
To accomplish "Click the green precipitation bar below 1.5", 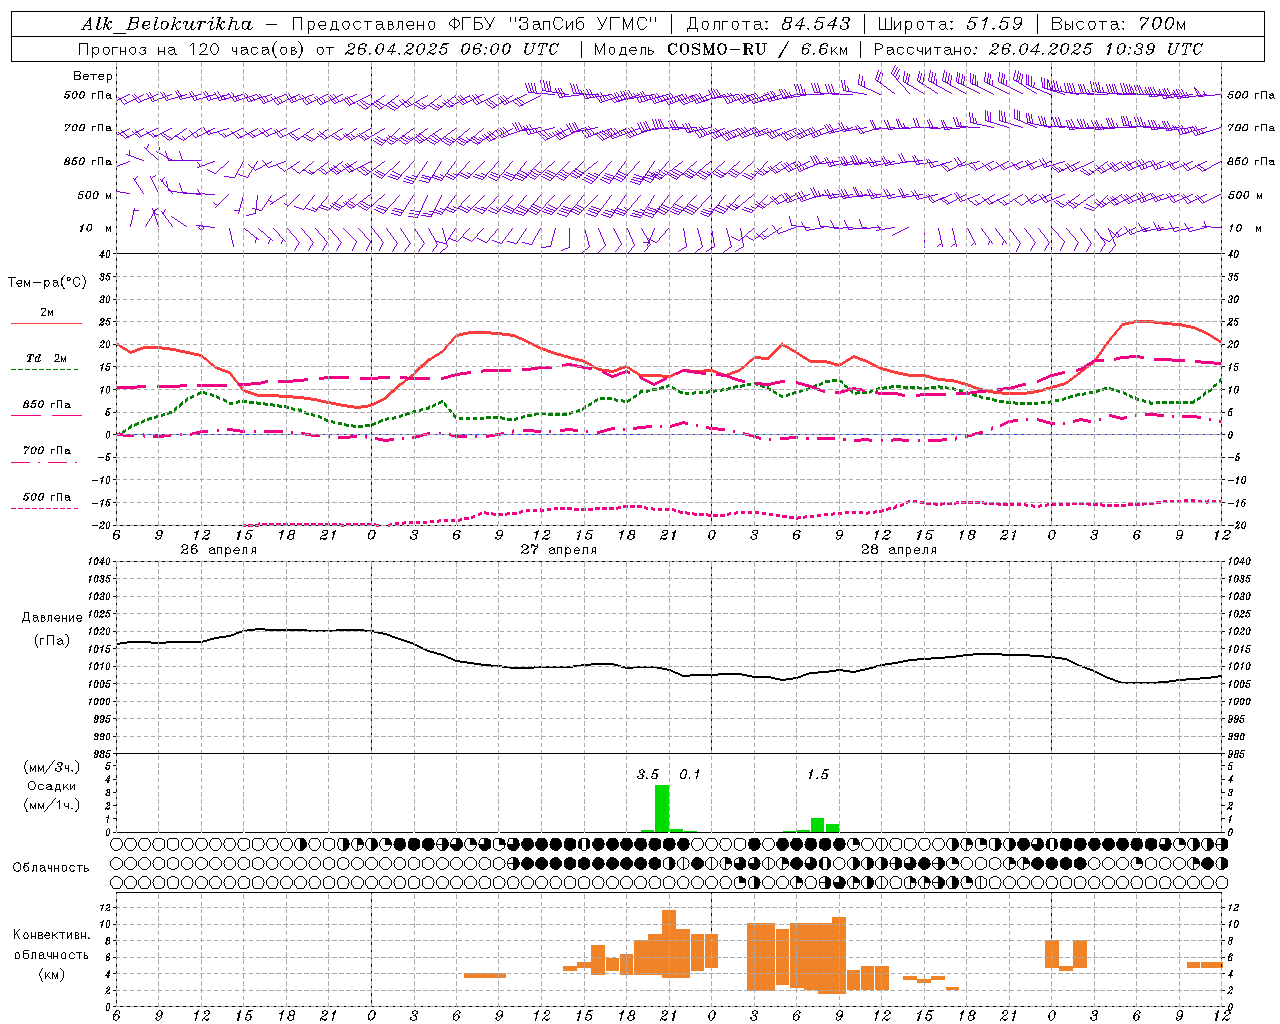I will [x=817, y=825].
